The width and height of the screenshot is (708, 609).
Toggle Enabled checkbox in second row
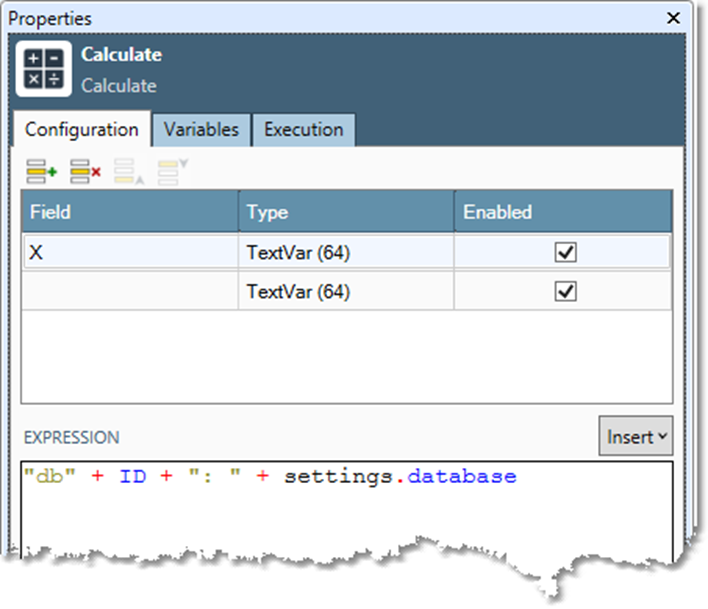(565, 291)
